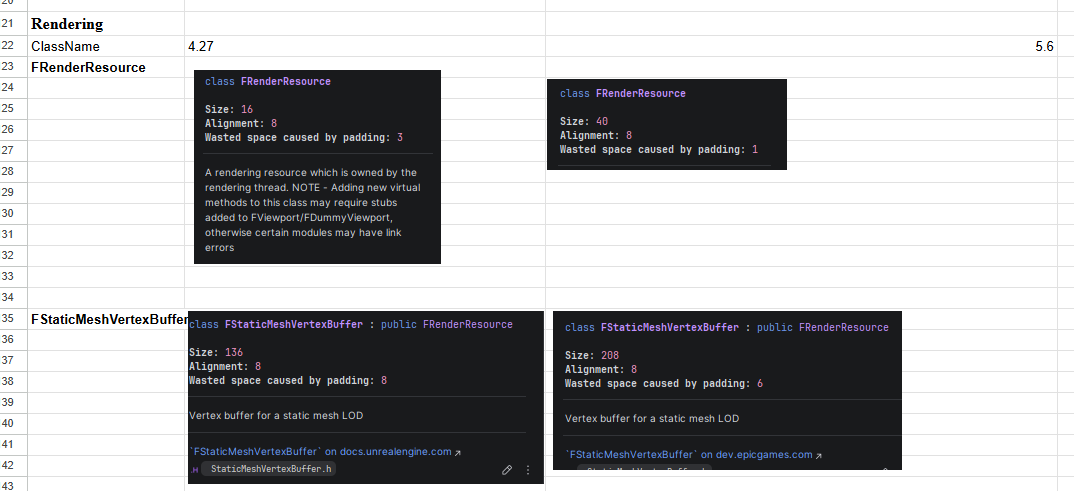Click 'Wasted space caused by padding: 8' line
This screenshot has height=491, width=1074.
click(288, 380)
